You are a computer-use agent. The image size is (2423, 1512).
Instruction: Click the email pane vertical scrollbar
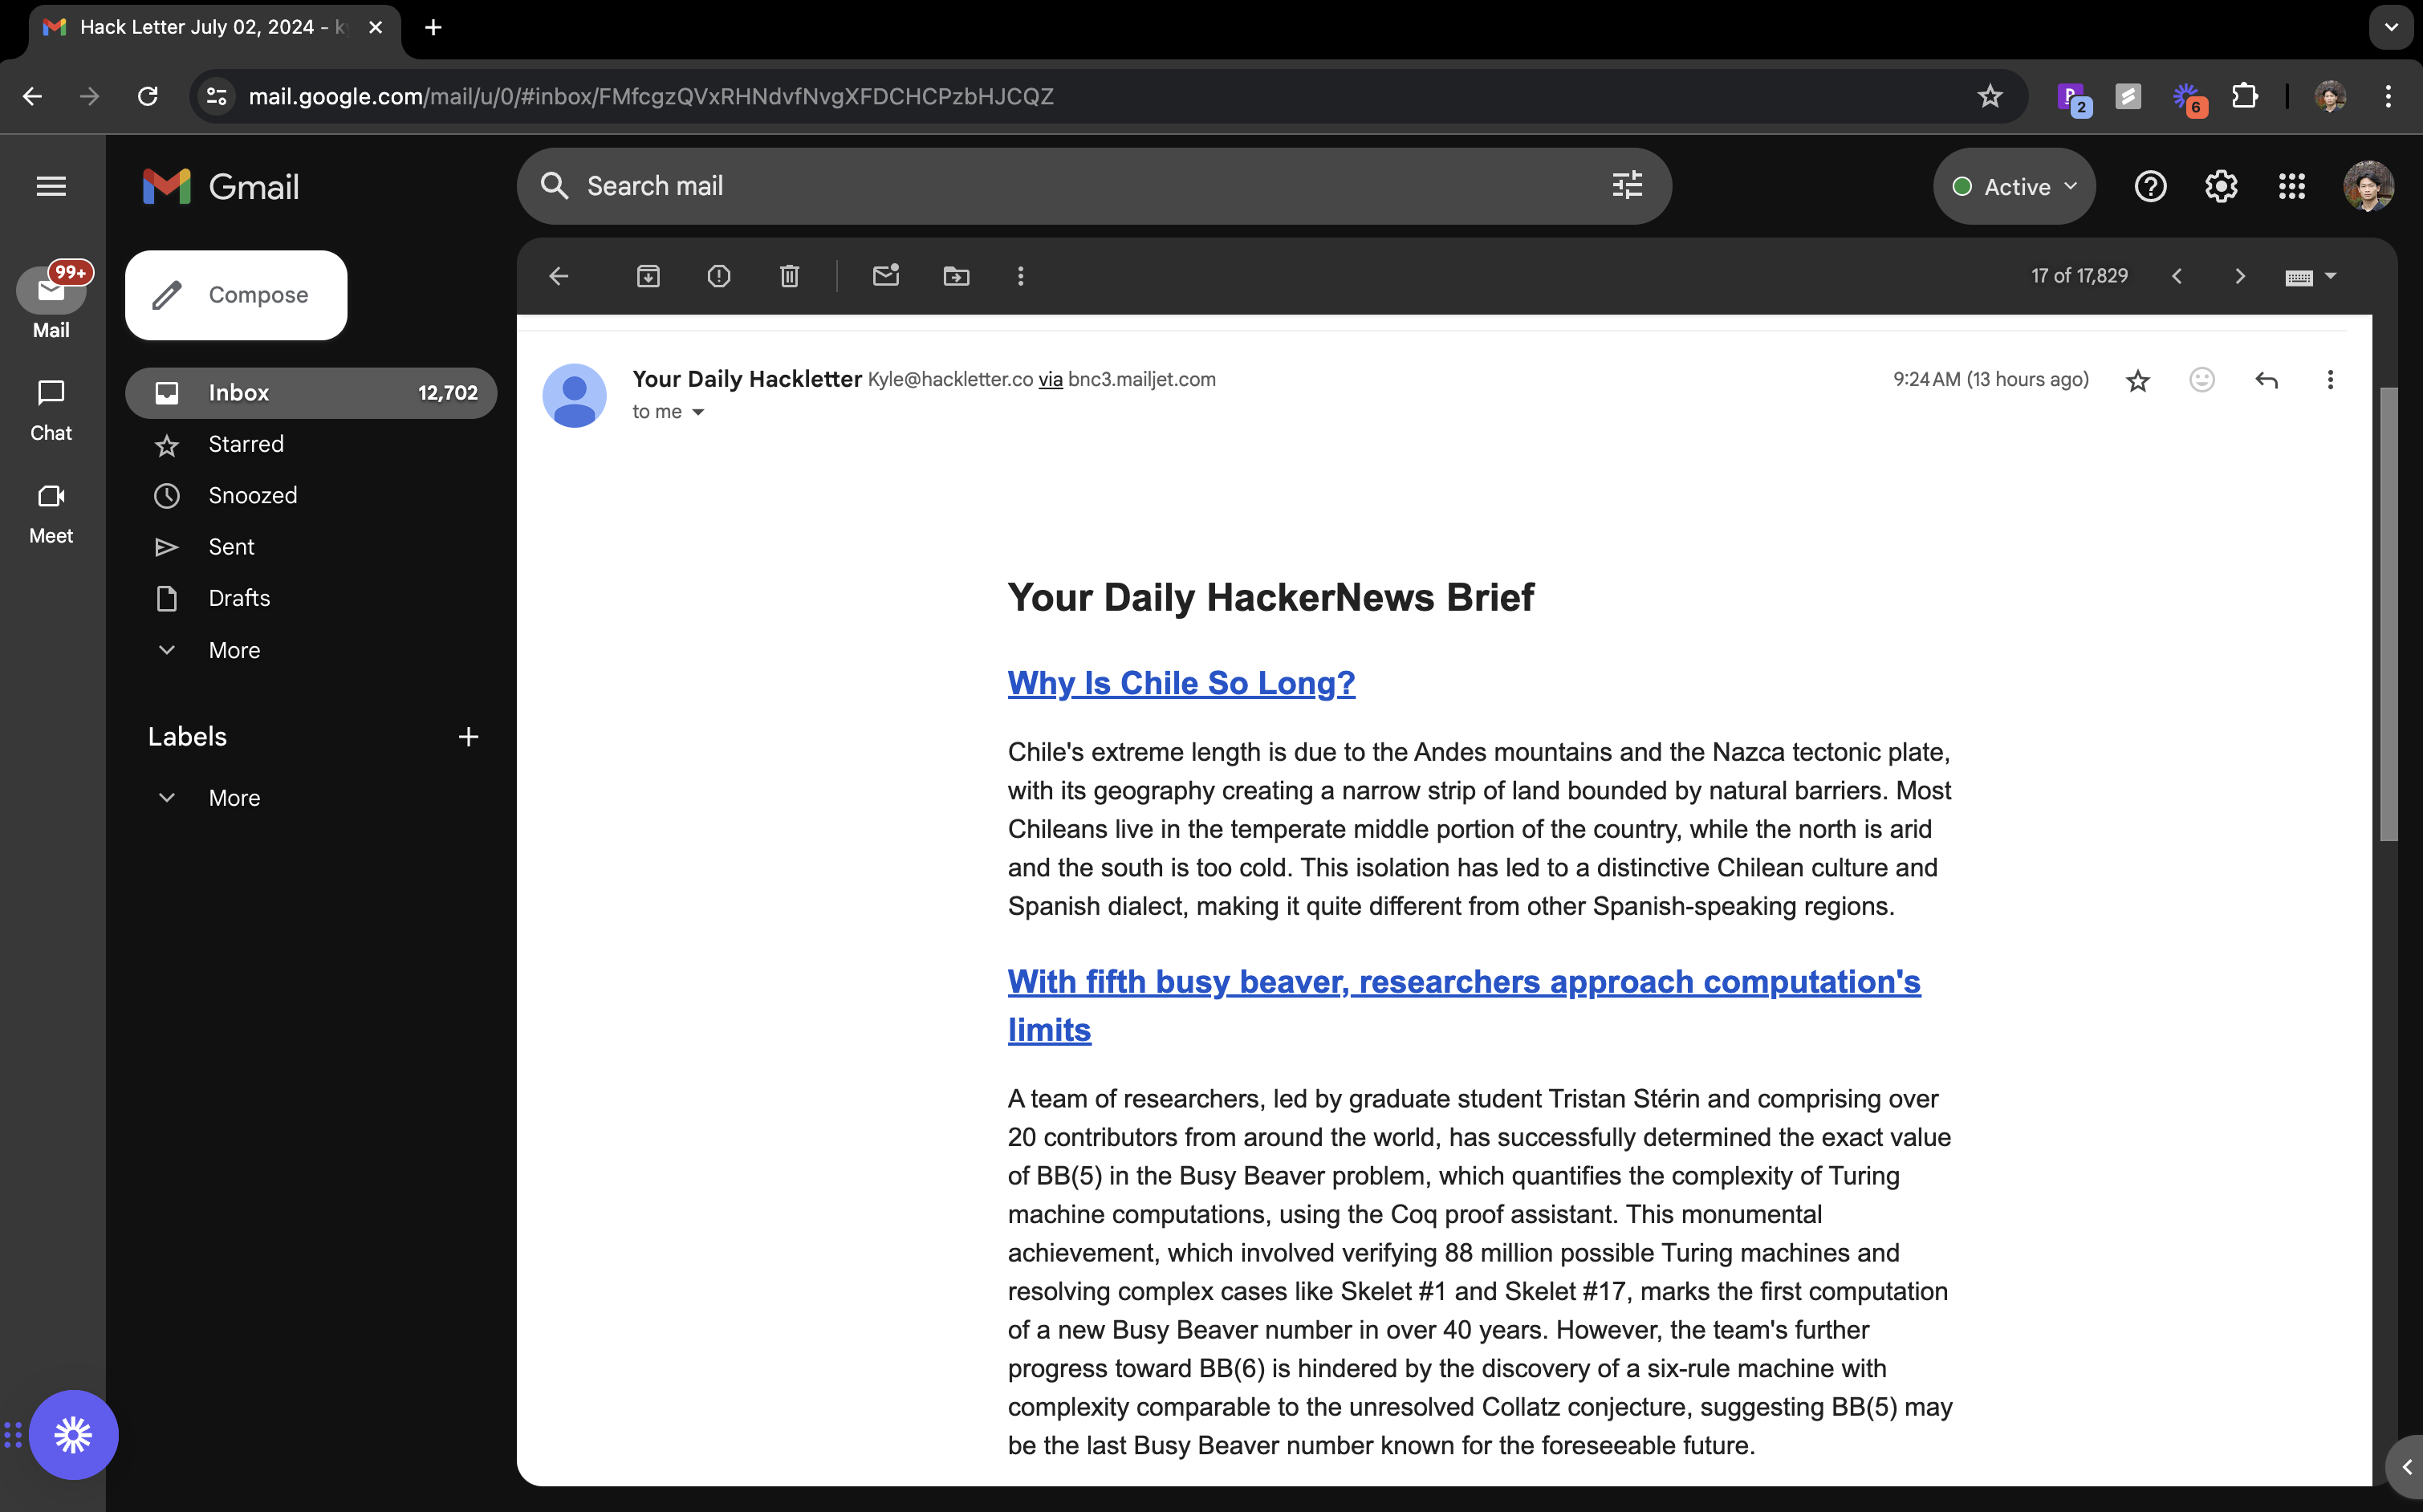point(2388,615)
